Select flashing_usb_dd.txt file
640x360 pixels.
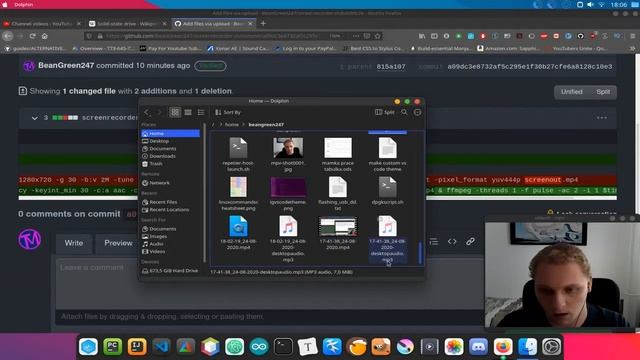(x=338, y=193)
